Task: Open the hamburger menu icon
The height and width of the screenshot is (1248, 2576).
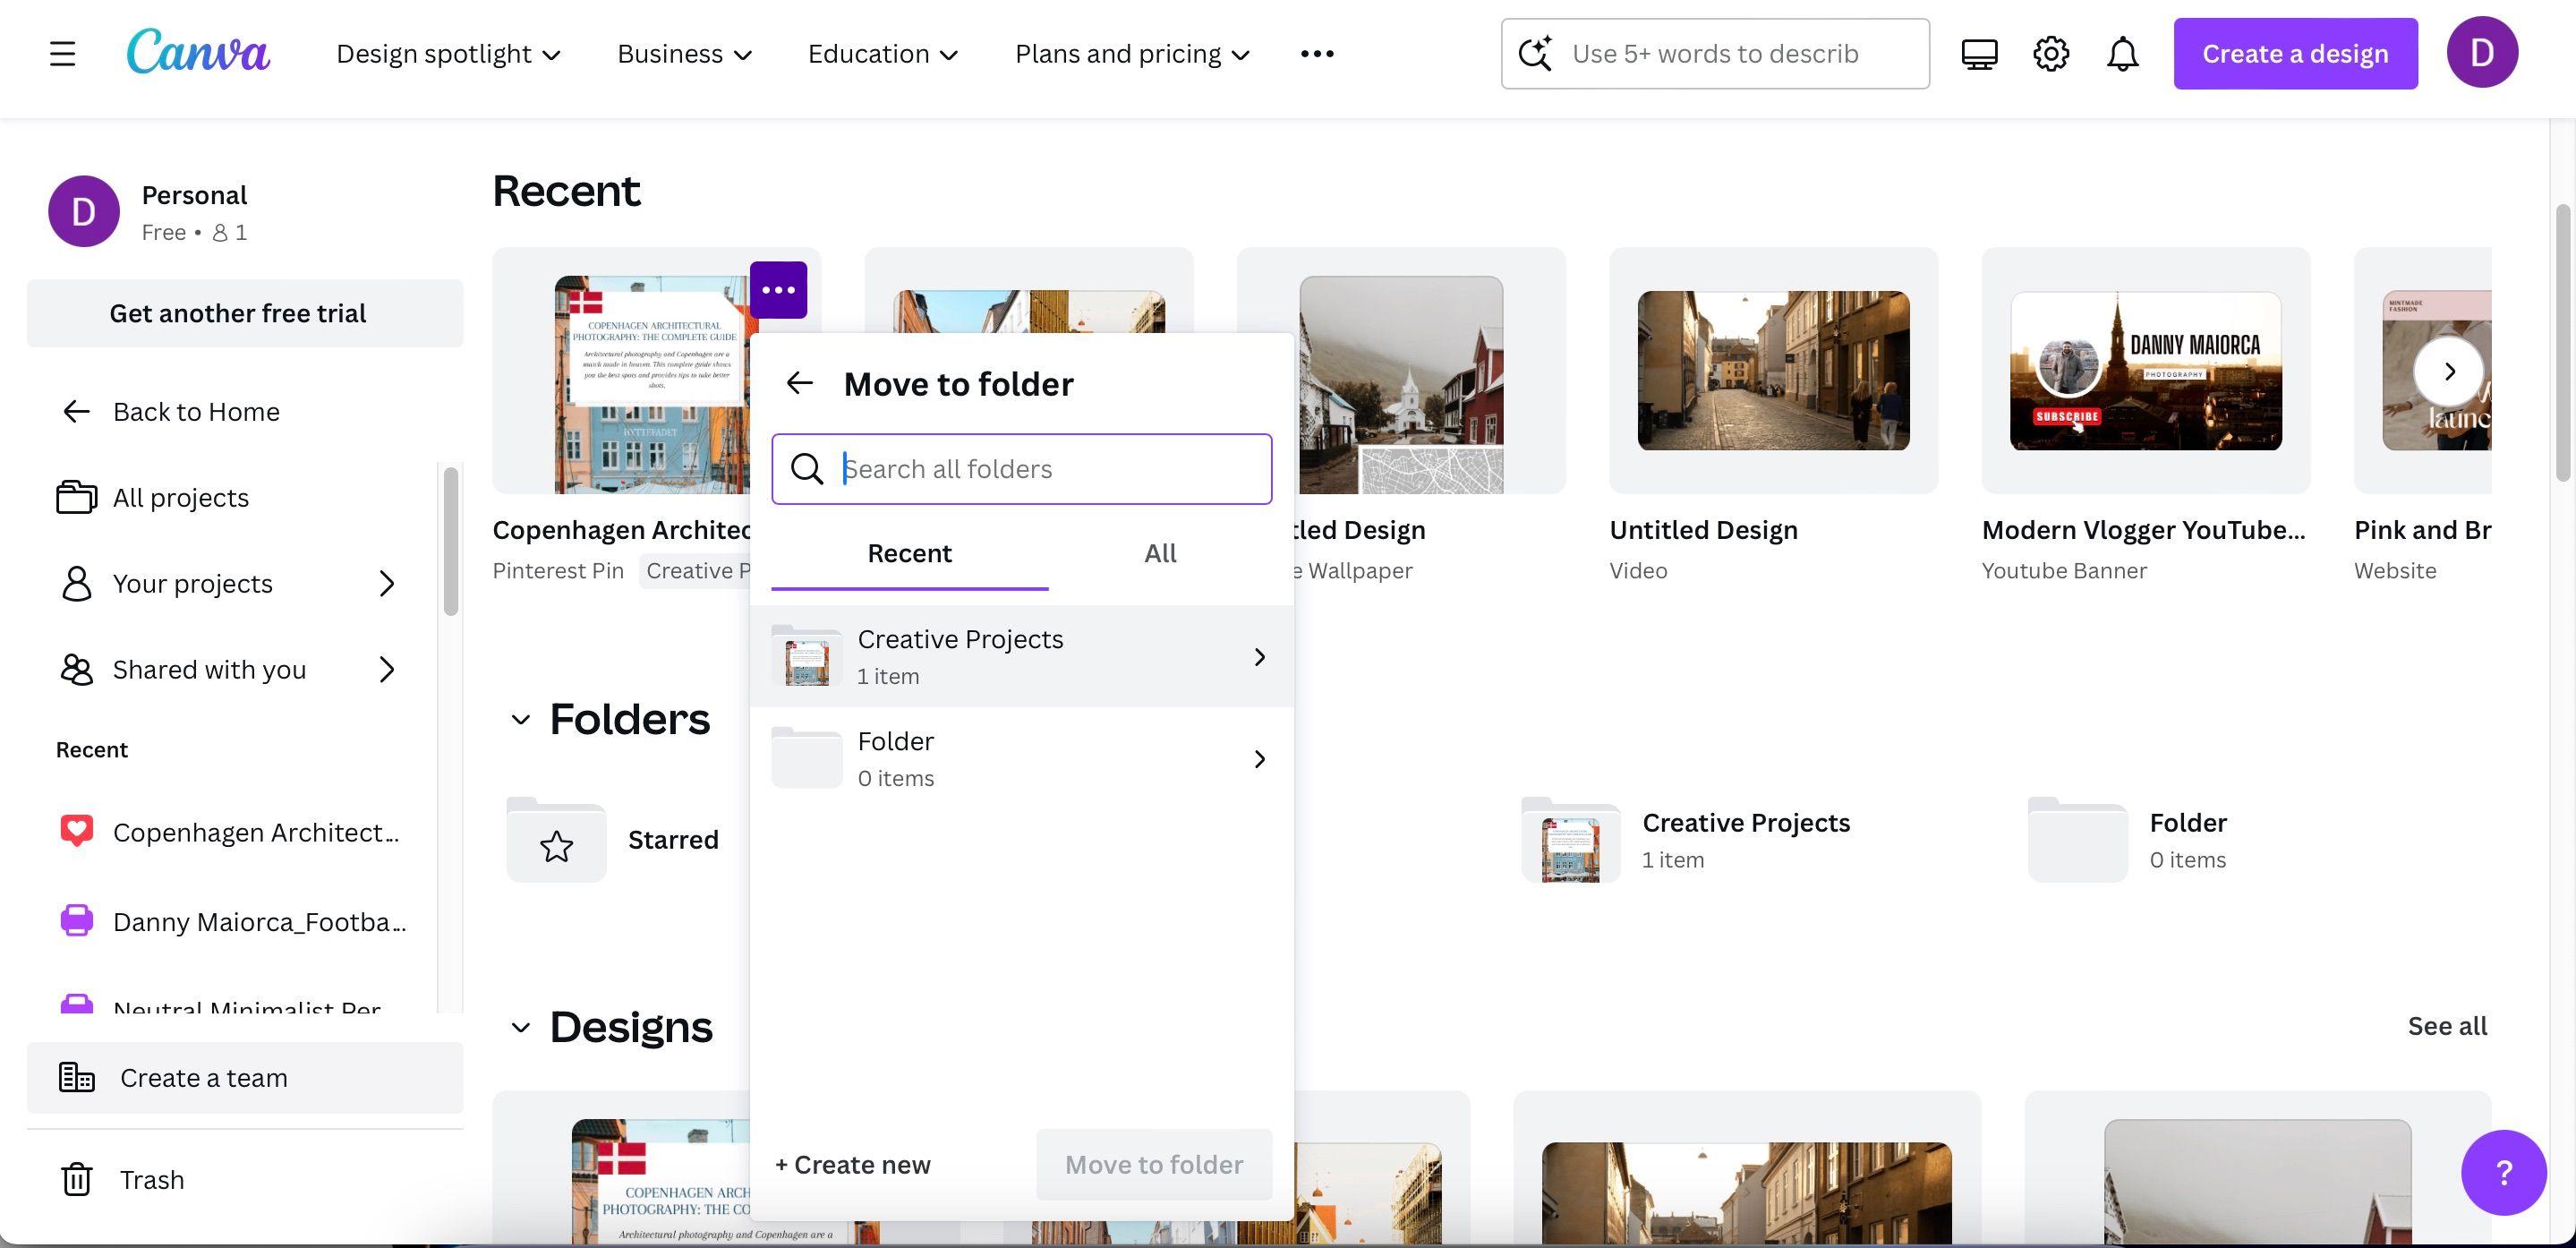Action: coord(62,53)
